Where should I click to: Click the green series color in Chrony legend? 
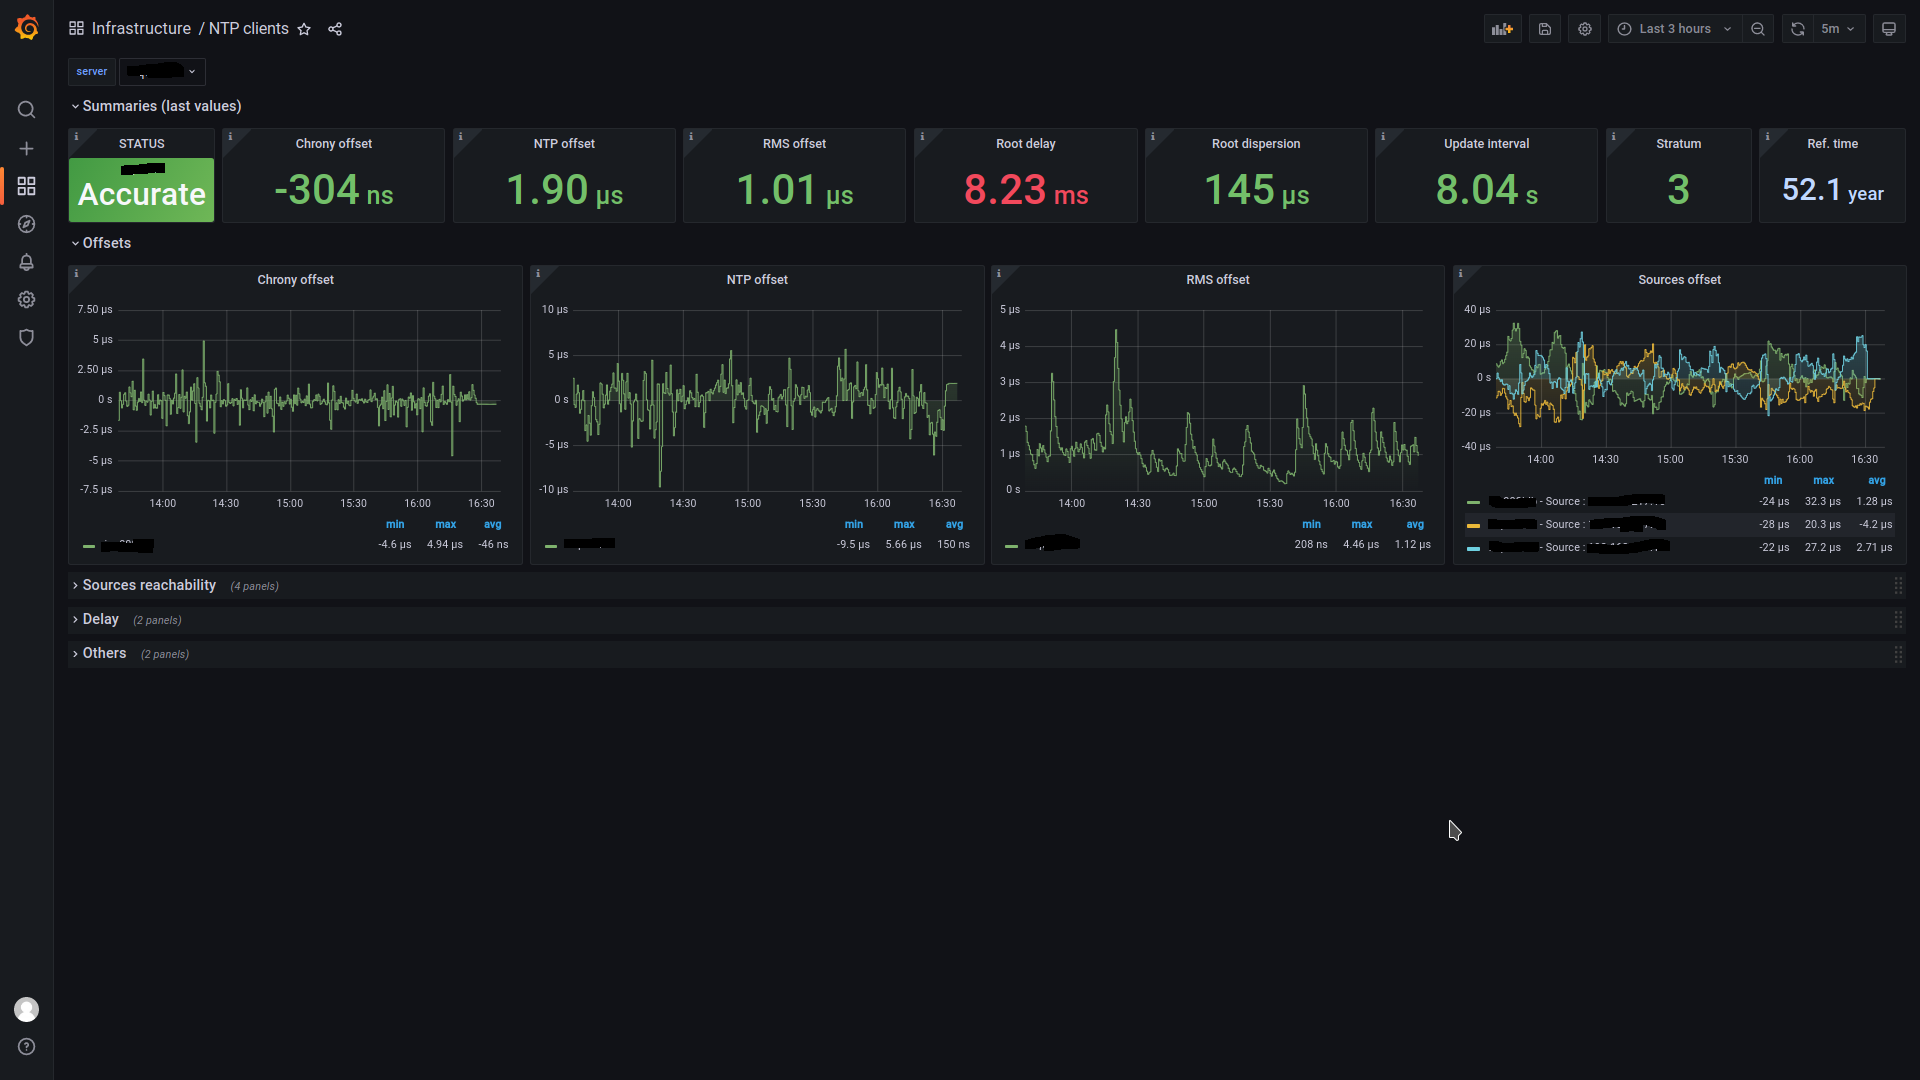[89, 546]
